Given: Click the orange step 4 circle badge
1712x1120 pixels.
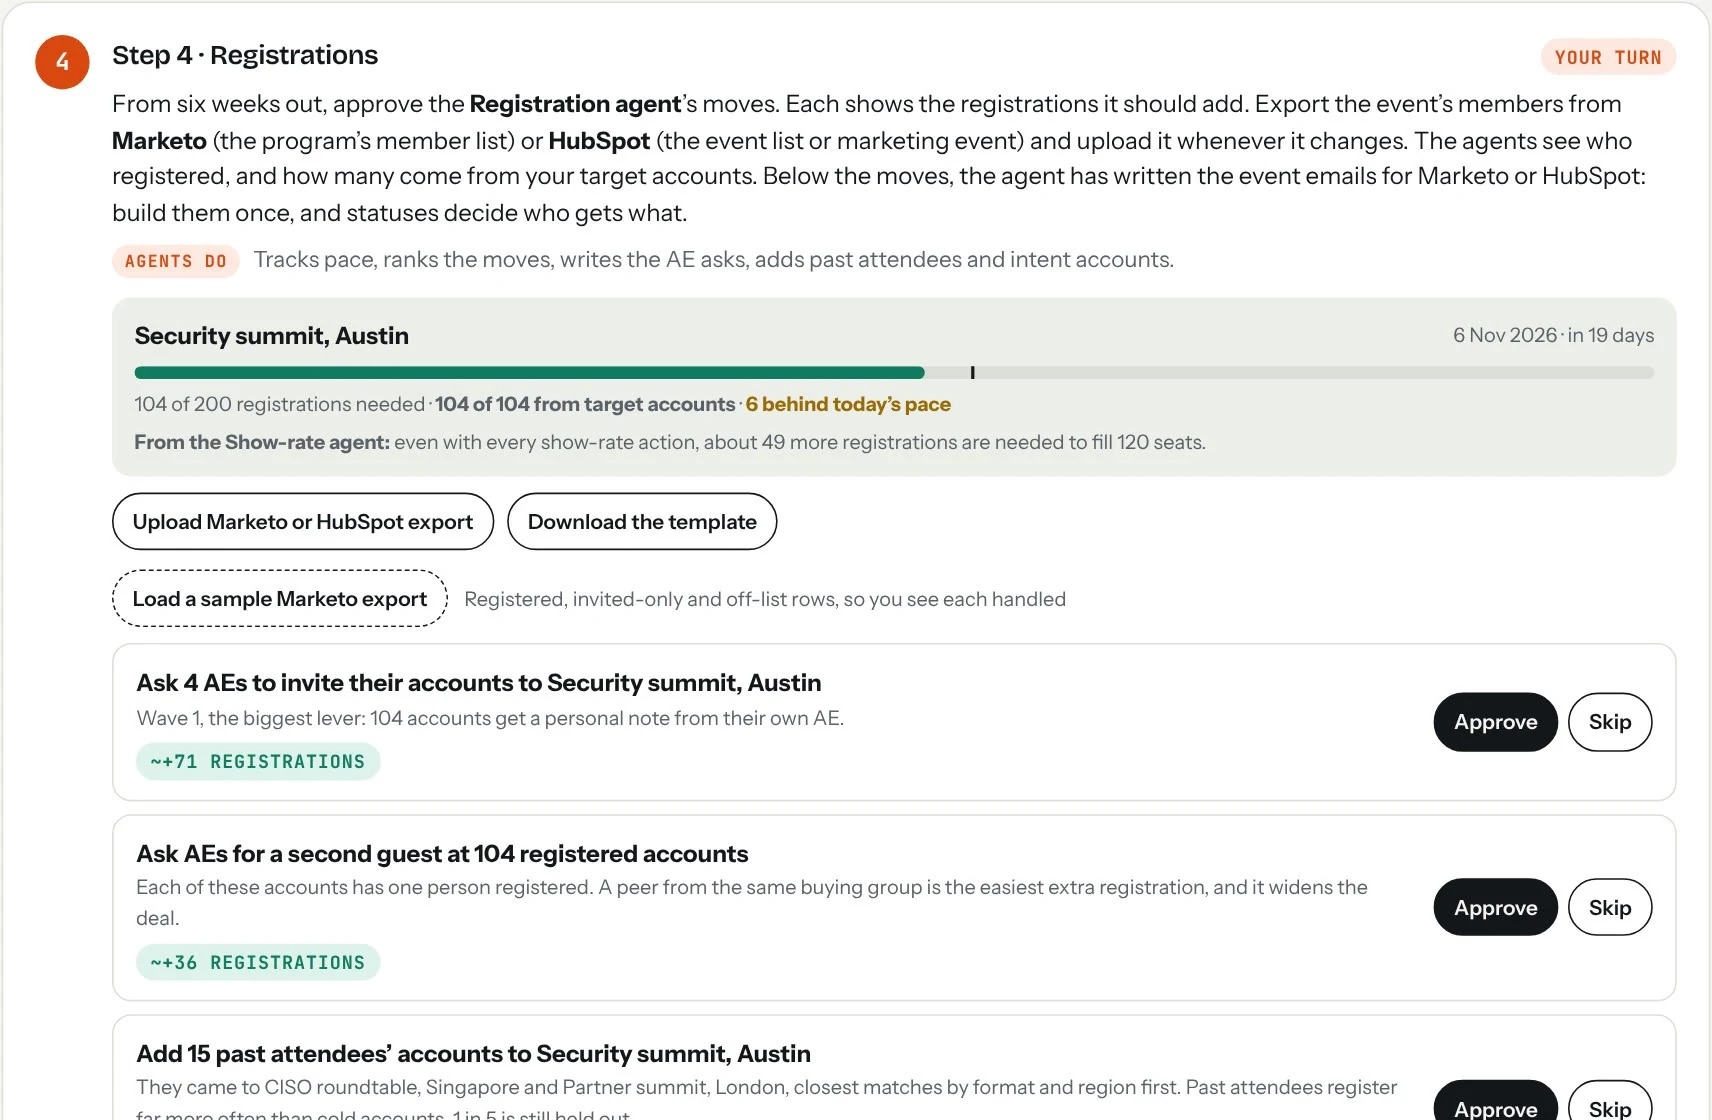Looking at the screenshot, I should point(62,62).
